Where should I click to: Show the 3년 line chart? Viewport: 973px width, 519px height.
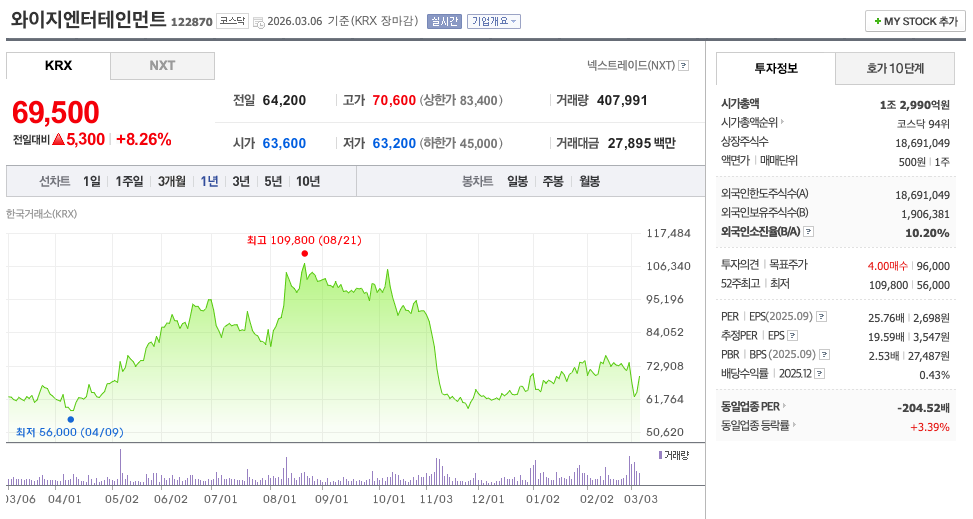point(241,181)
